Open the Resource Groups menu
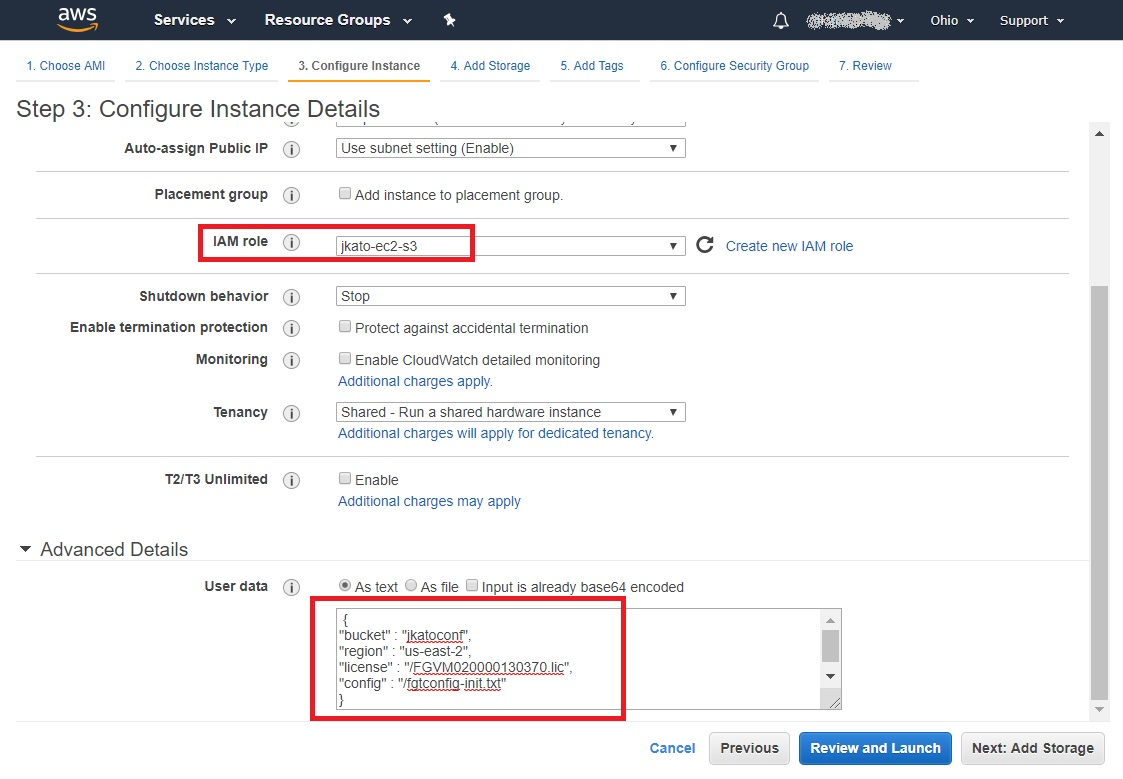The width and height of the screenshot is (1123, 779). point(338,20)
